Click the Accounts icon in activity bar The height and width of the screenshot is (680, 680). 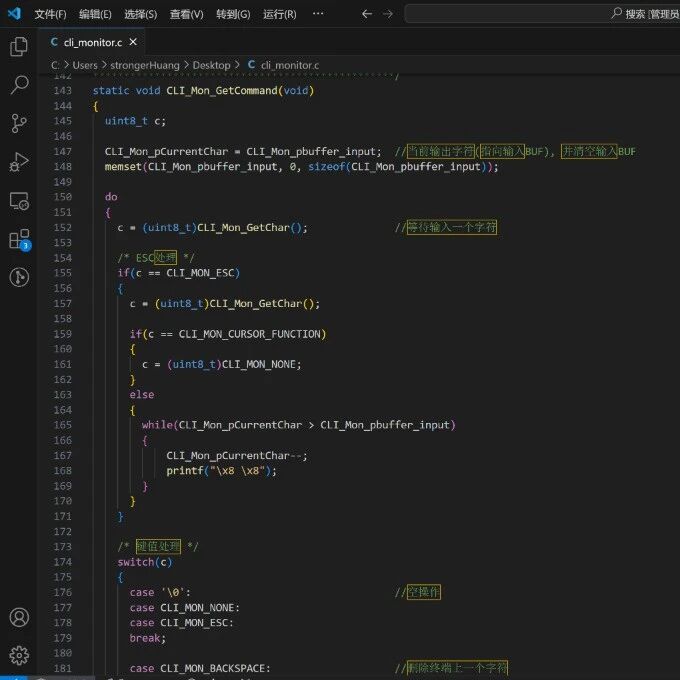(18, 617)
